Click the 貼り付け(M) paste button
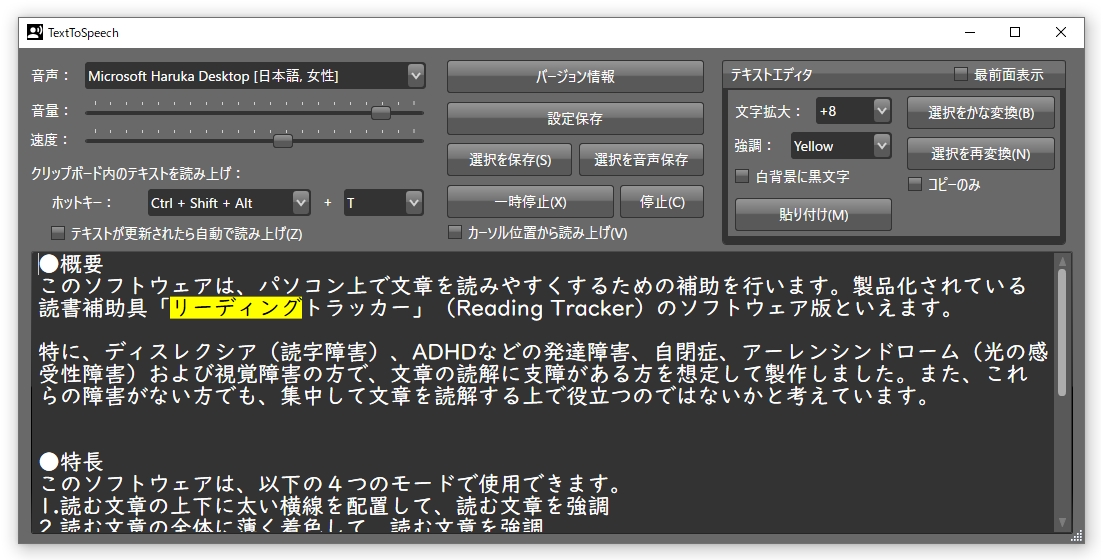 pos(813,215)
